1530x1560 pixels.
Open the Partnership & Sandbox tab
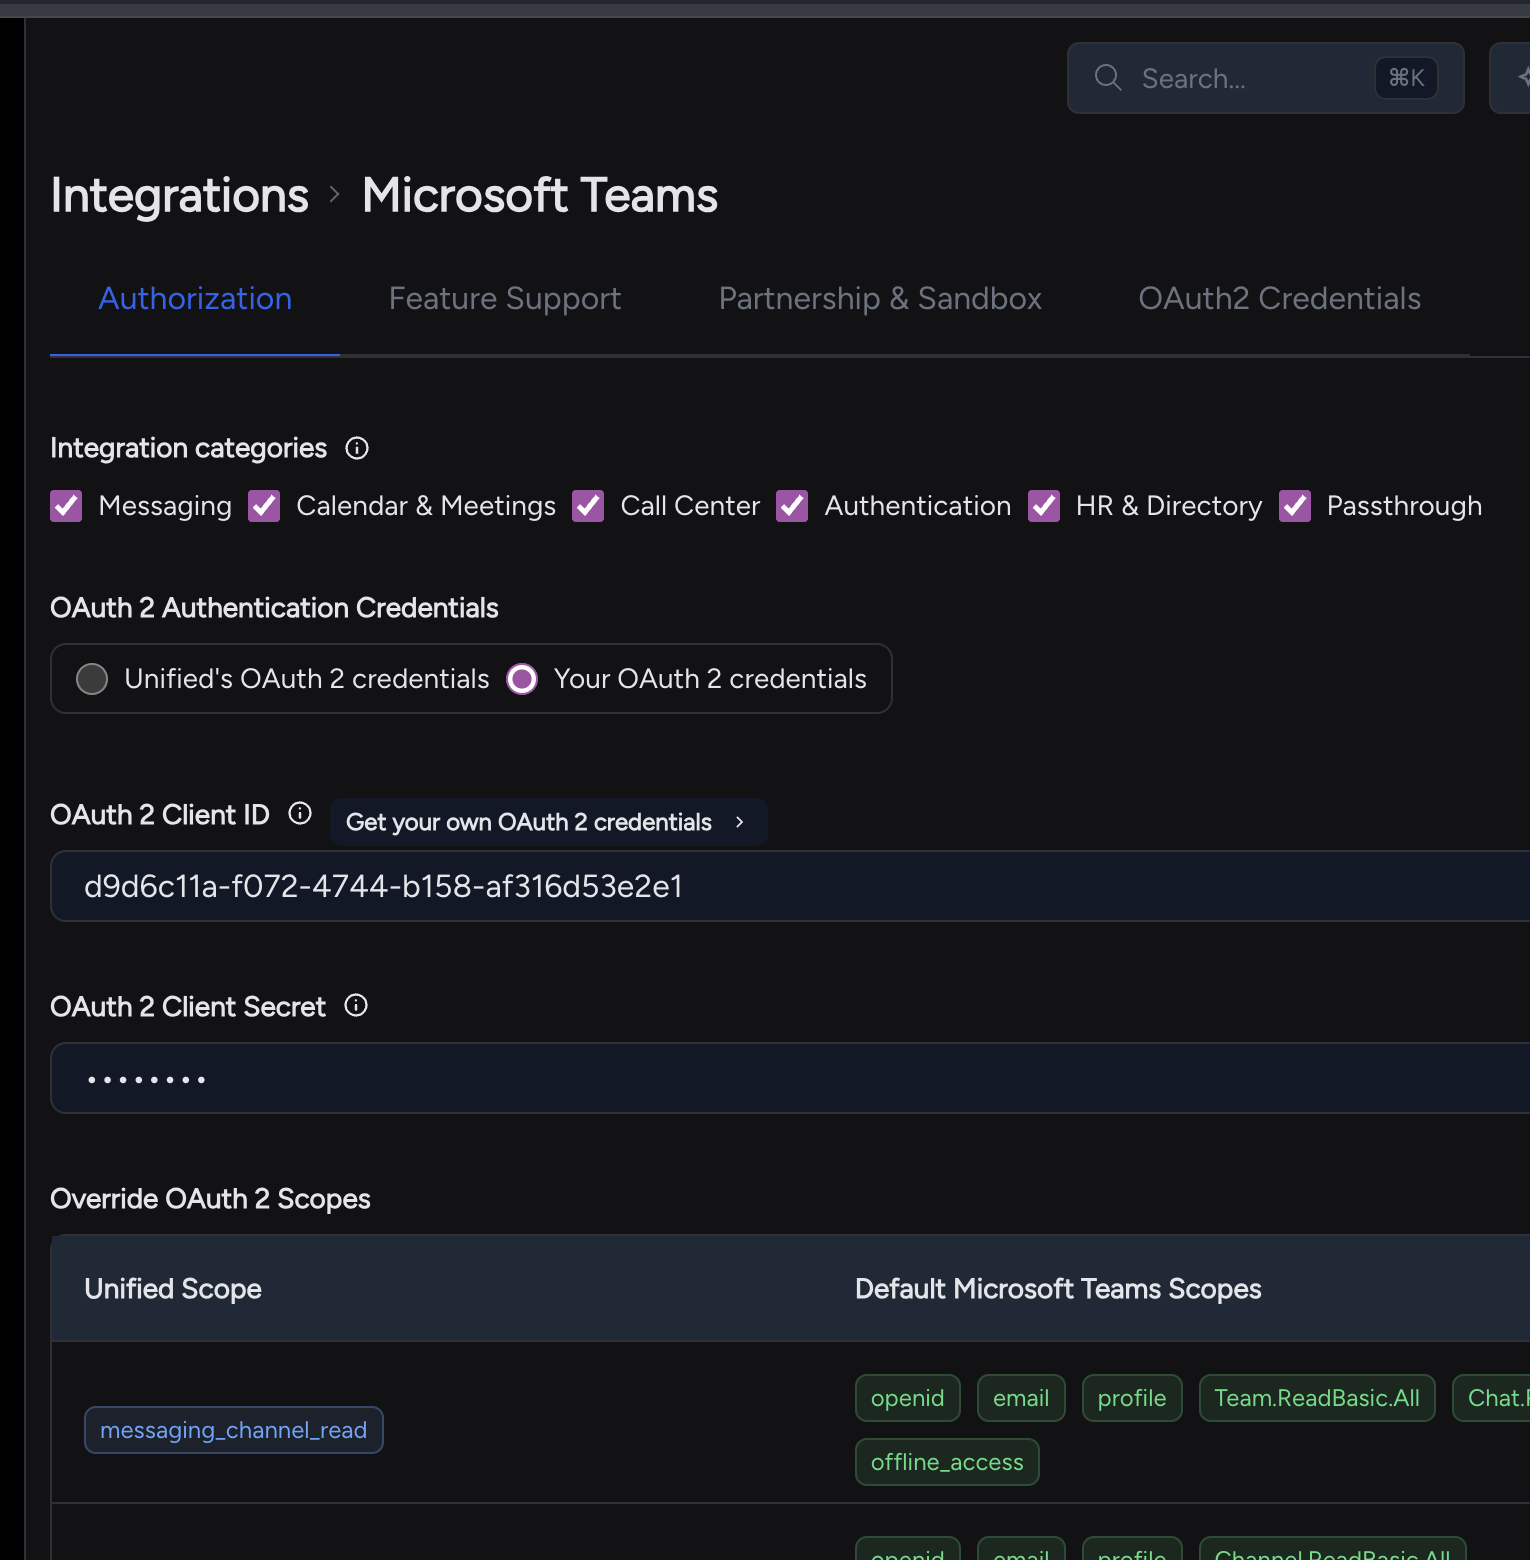tap(880, 299)
